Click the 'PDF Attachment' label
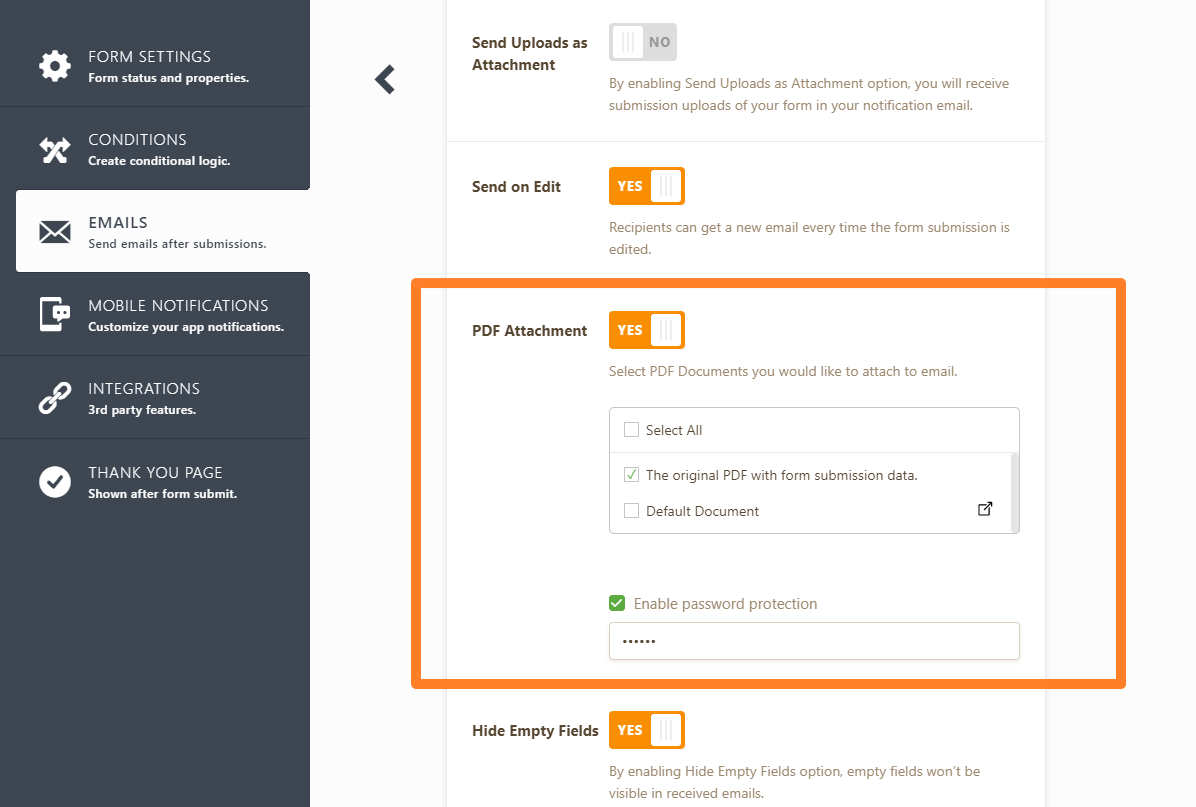Screen dimensions: 1196x807 point(529,331)
